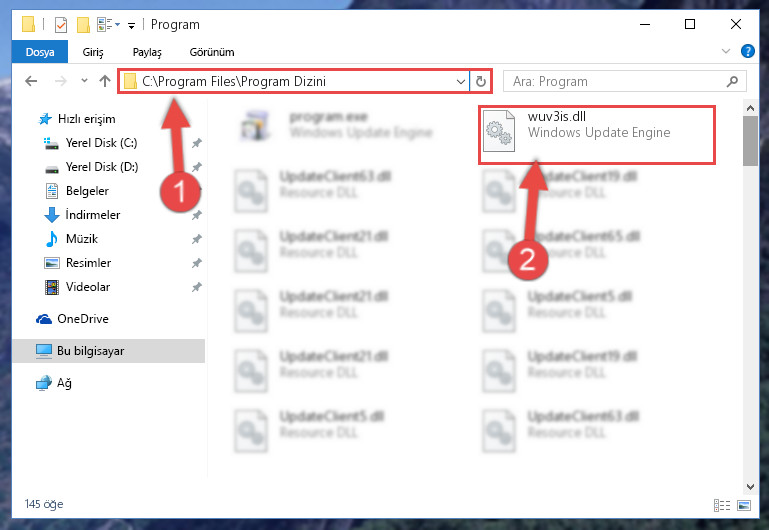Expand the ribbon with the chevron
Screen dimensions: 769x530
tap(726, 51)
